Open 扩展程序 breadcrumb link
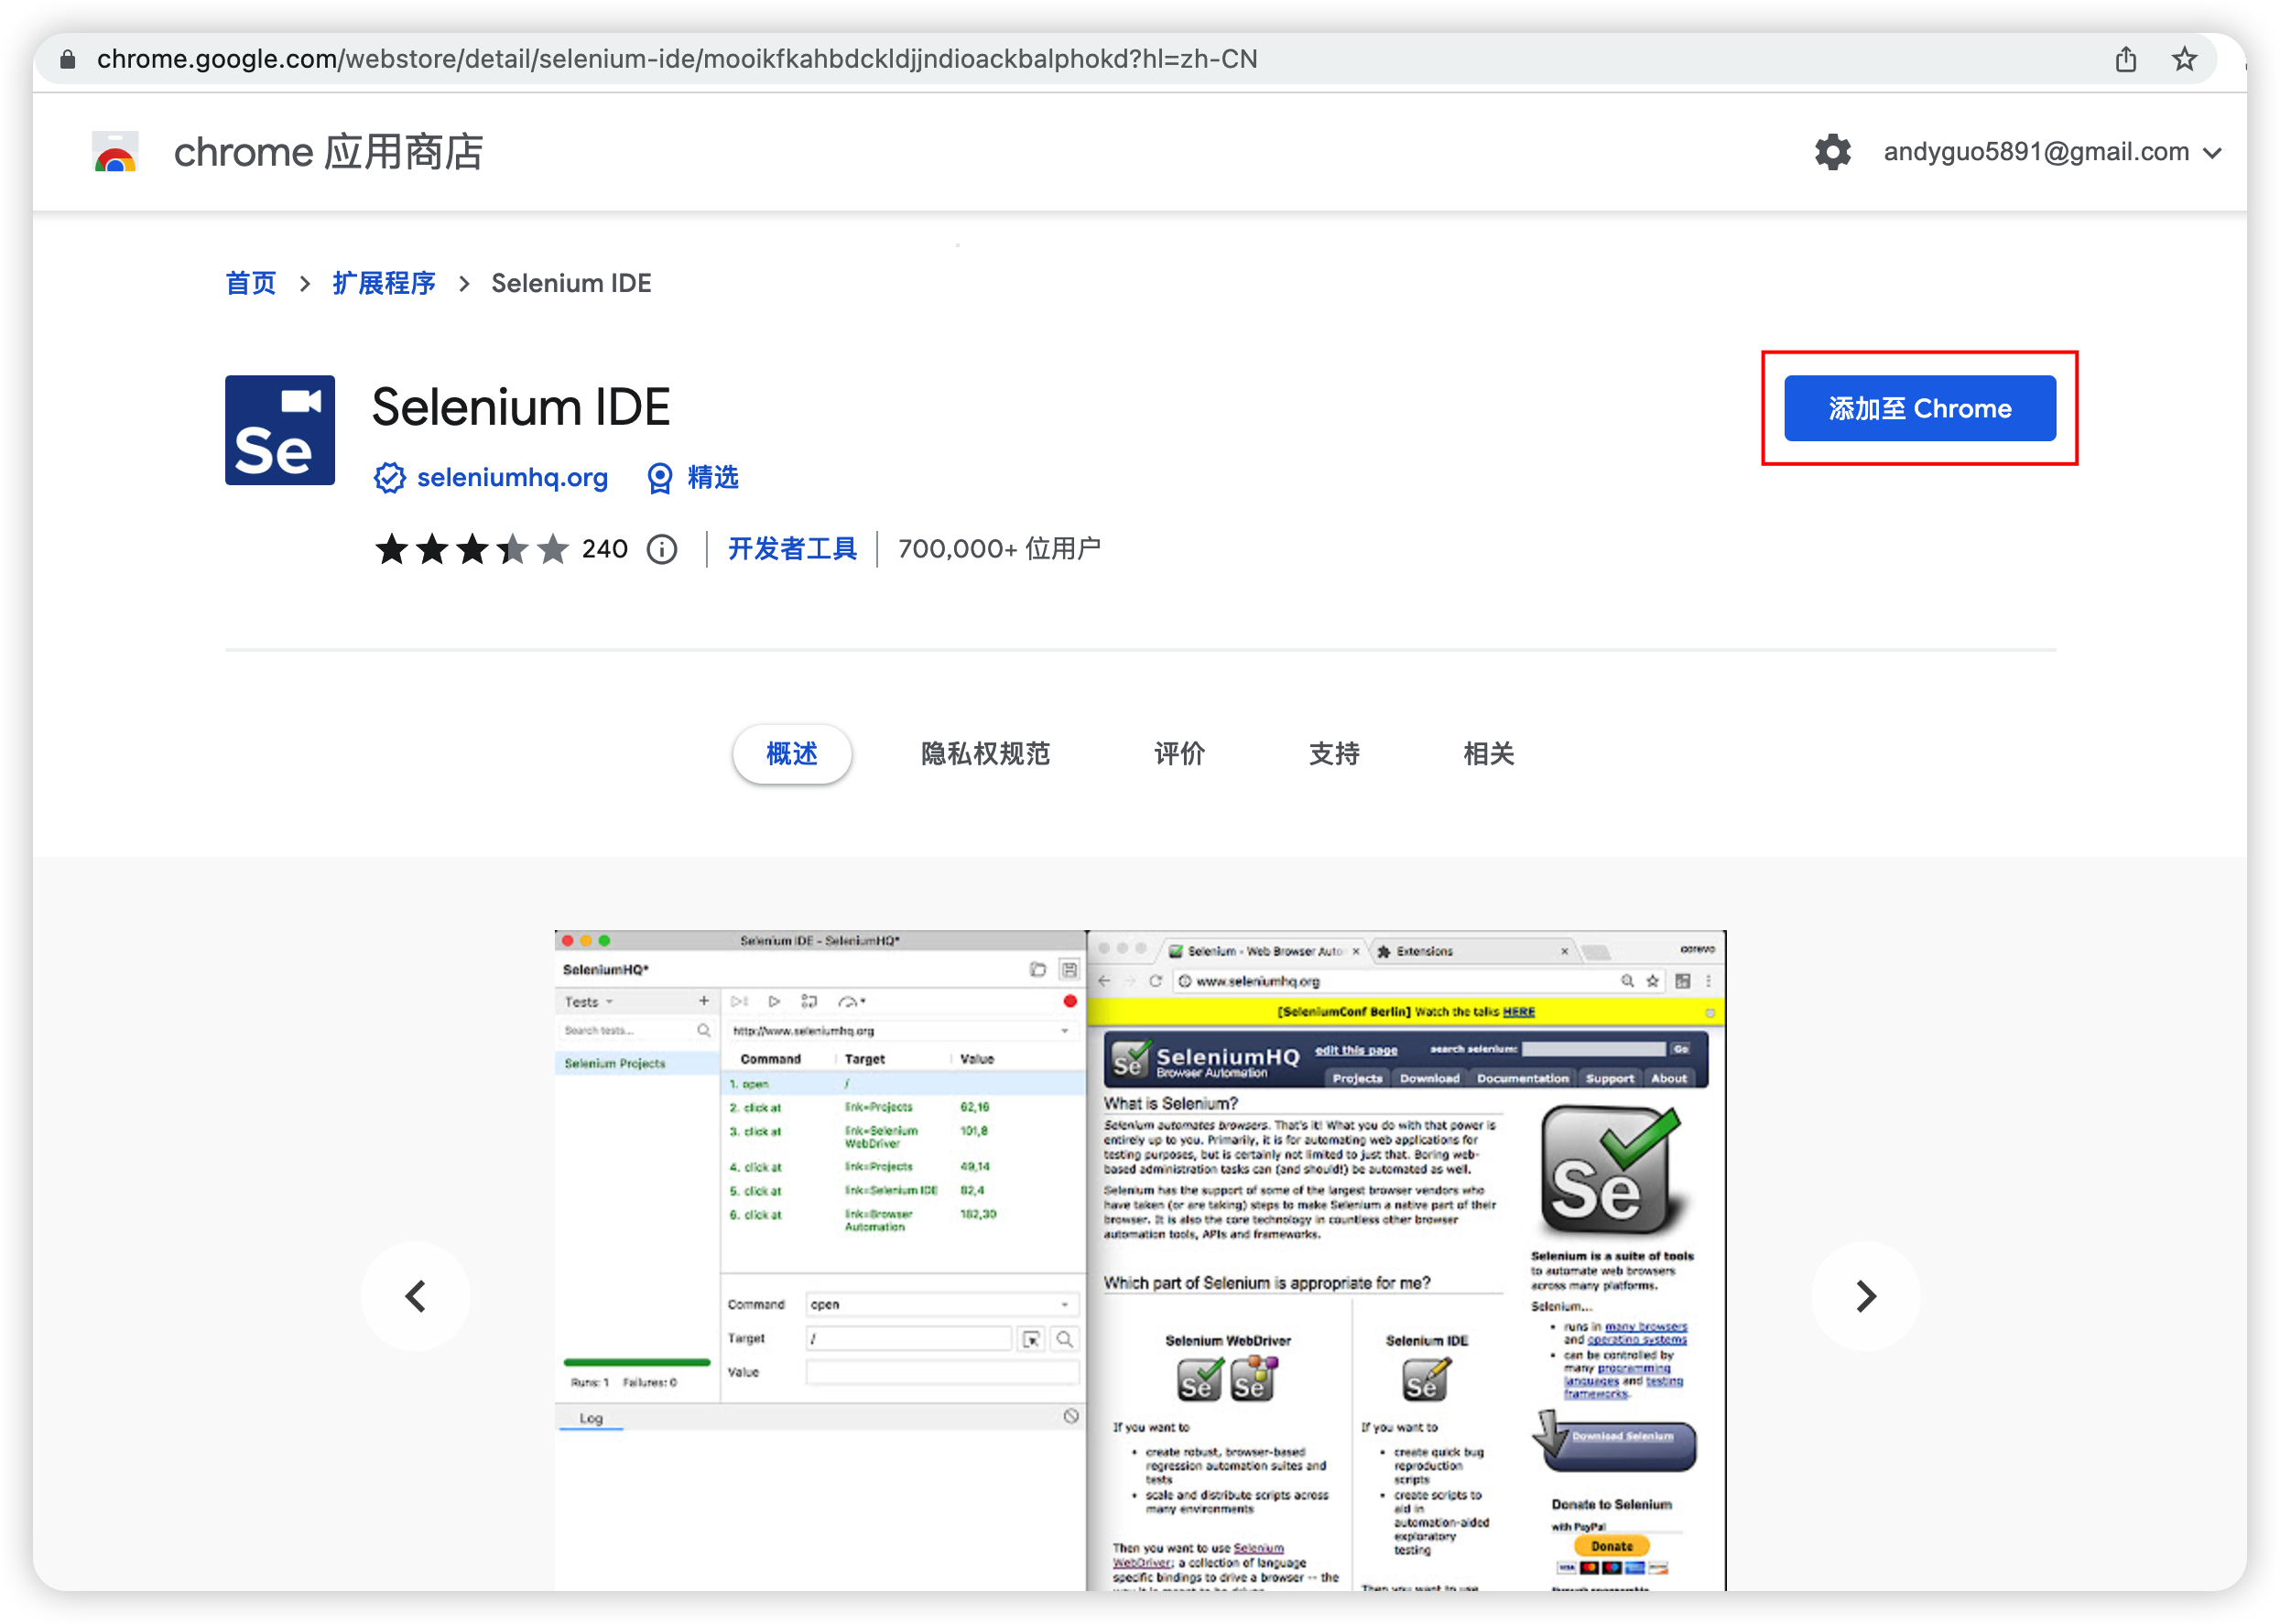The image size is (2280, 1624). pos(384,283)
